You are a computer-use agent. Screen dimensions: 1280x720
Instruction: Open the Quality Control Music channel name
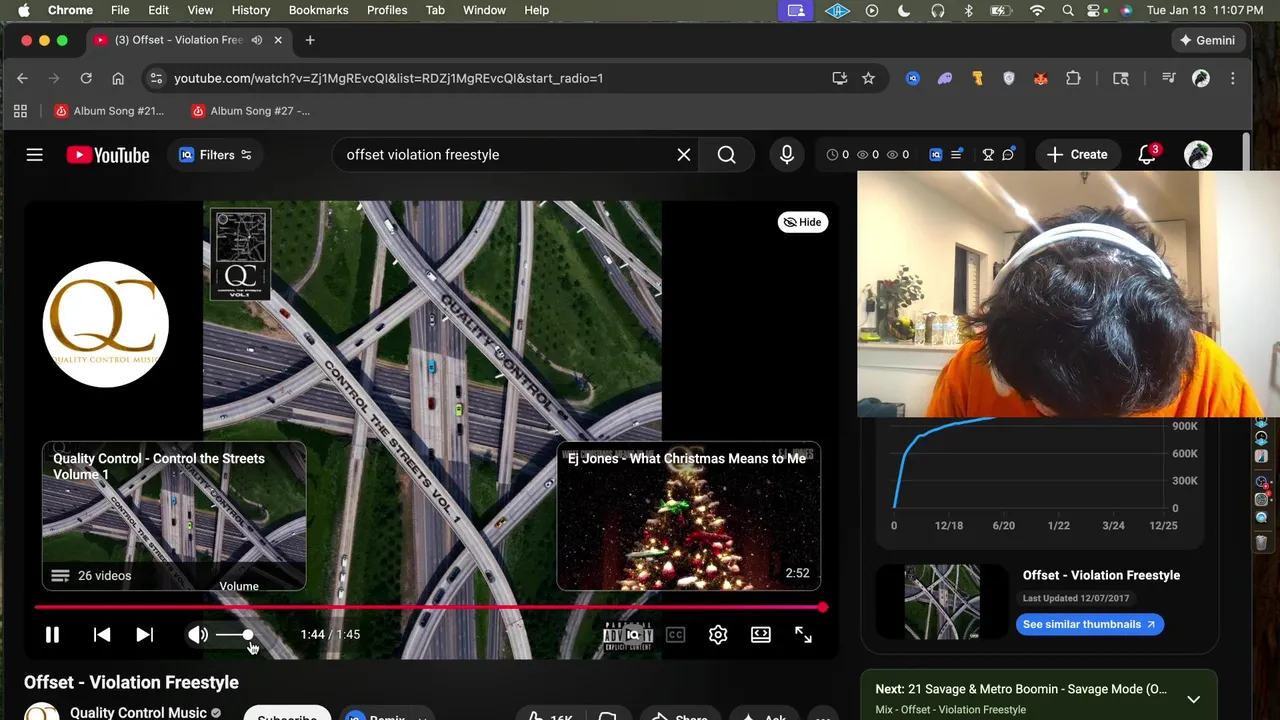(x=138, y=712)
